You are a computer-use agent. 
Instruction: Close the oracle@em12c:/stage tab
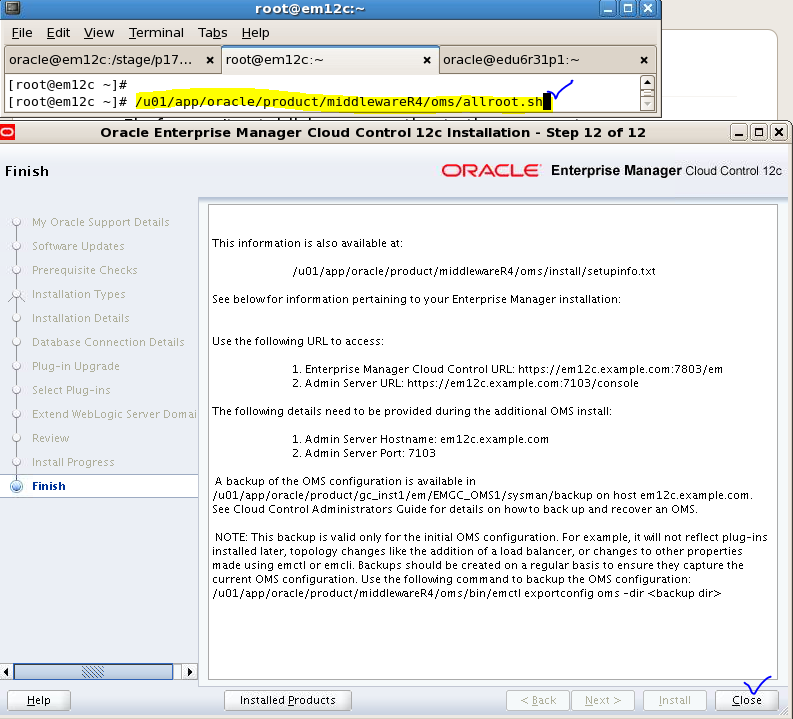[x=210, y=60]
